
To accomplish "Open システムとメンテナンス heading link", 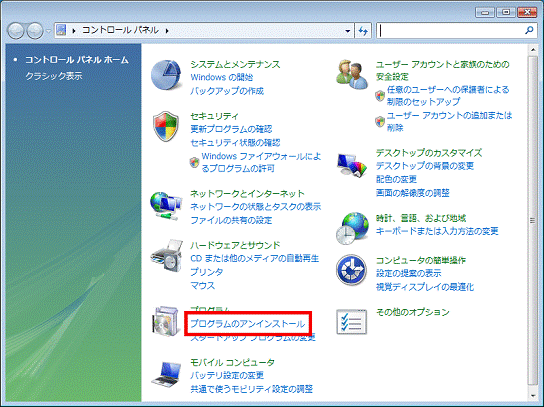I will coord(235,64).
